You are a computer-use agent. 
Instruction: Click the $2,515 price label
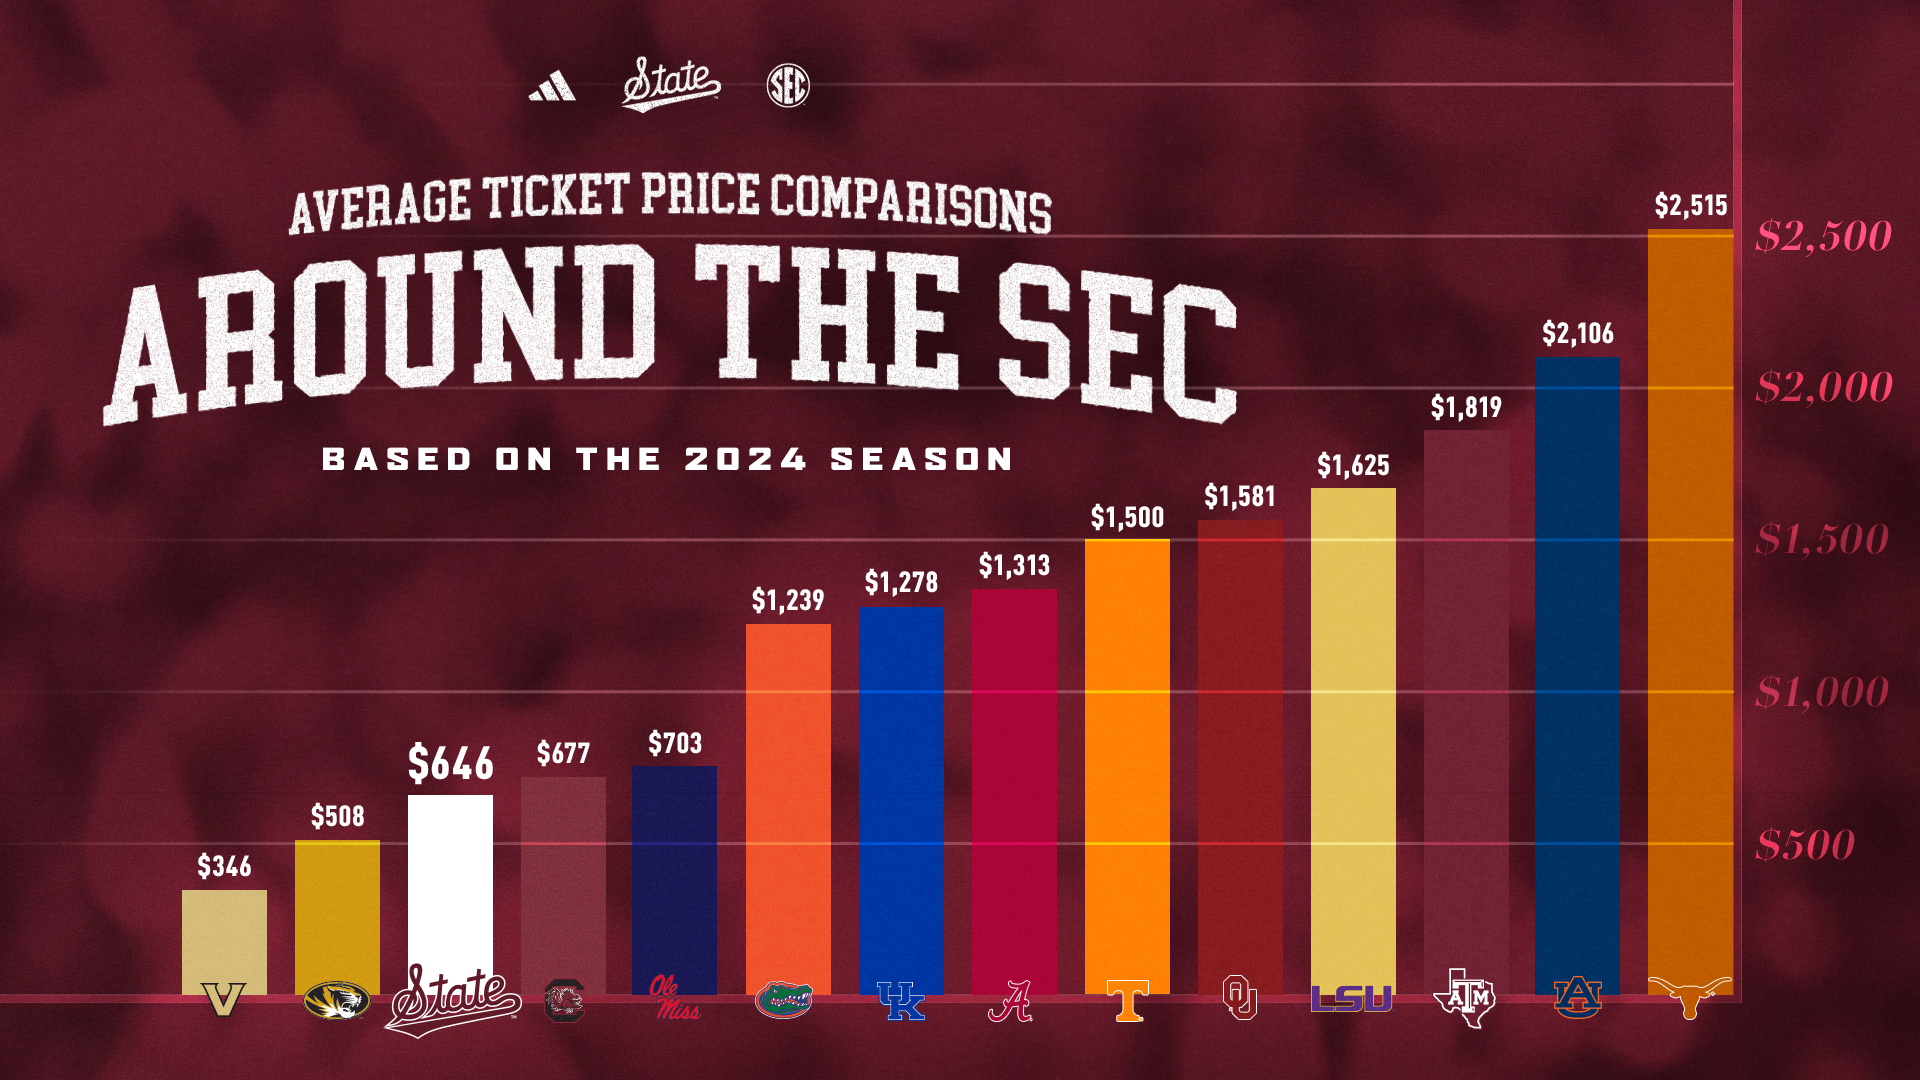(x=1691, y=206)
